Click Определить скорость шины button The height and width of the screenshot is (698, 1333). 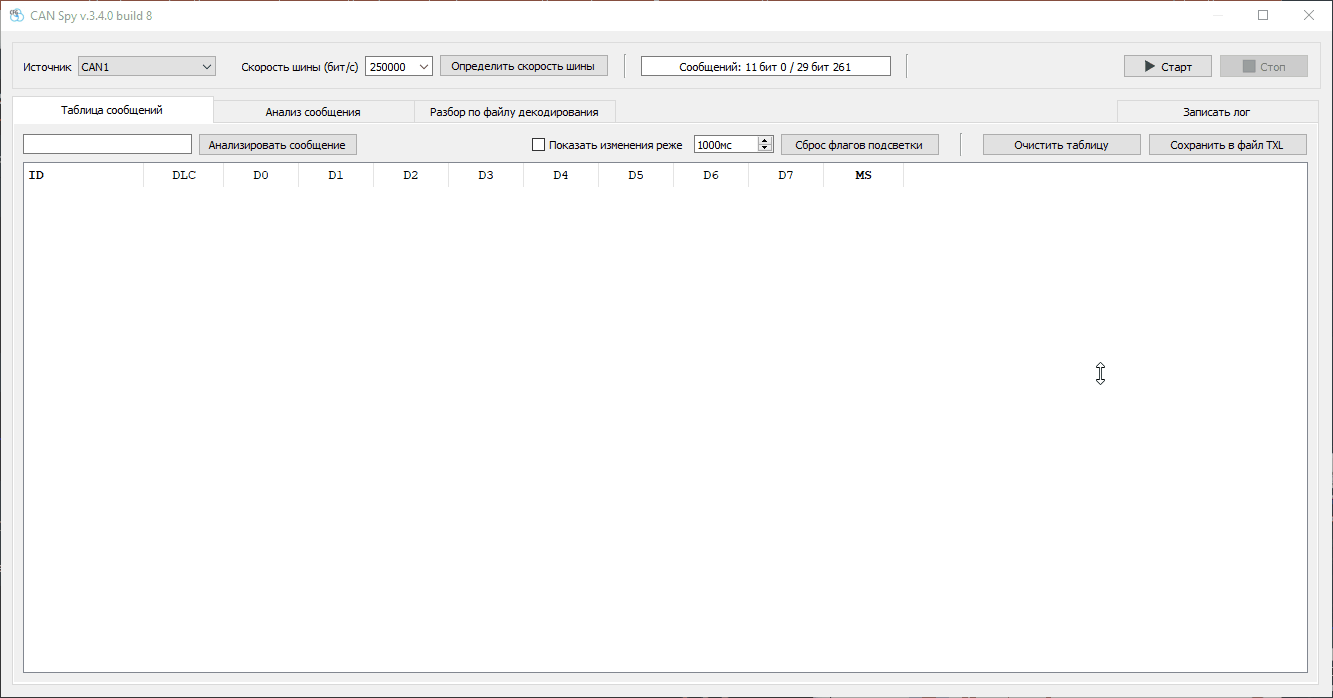tap(523, 66)
